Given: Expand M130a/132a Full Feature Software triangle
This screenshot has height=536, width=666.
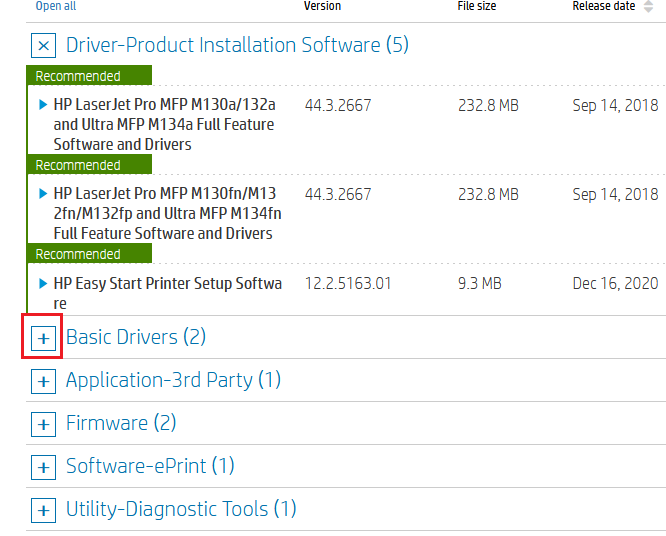Looking at the screenshot, I should coord(43,104).
